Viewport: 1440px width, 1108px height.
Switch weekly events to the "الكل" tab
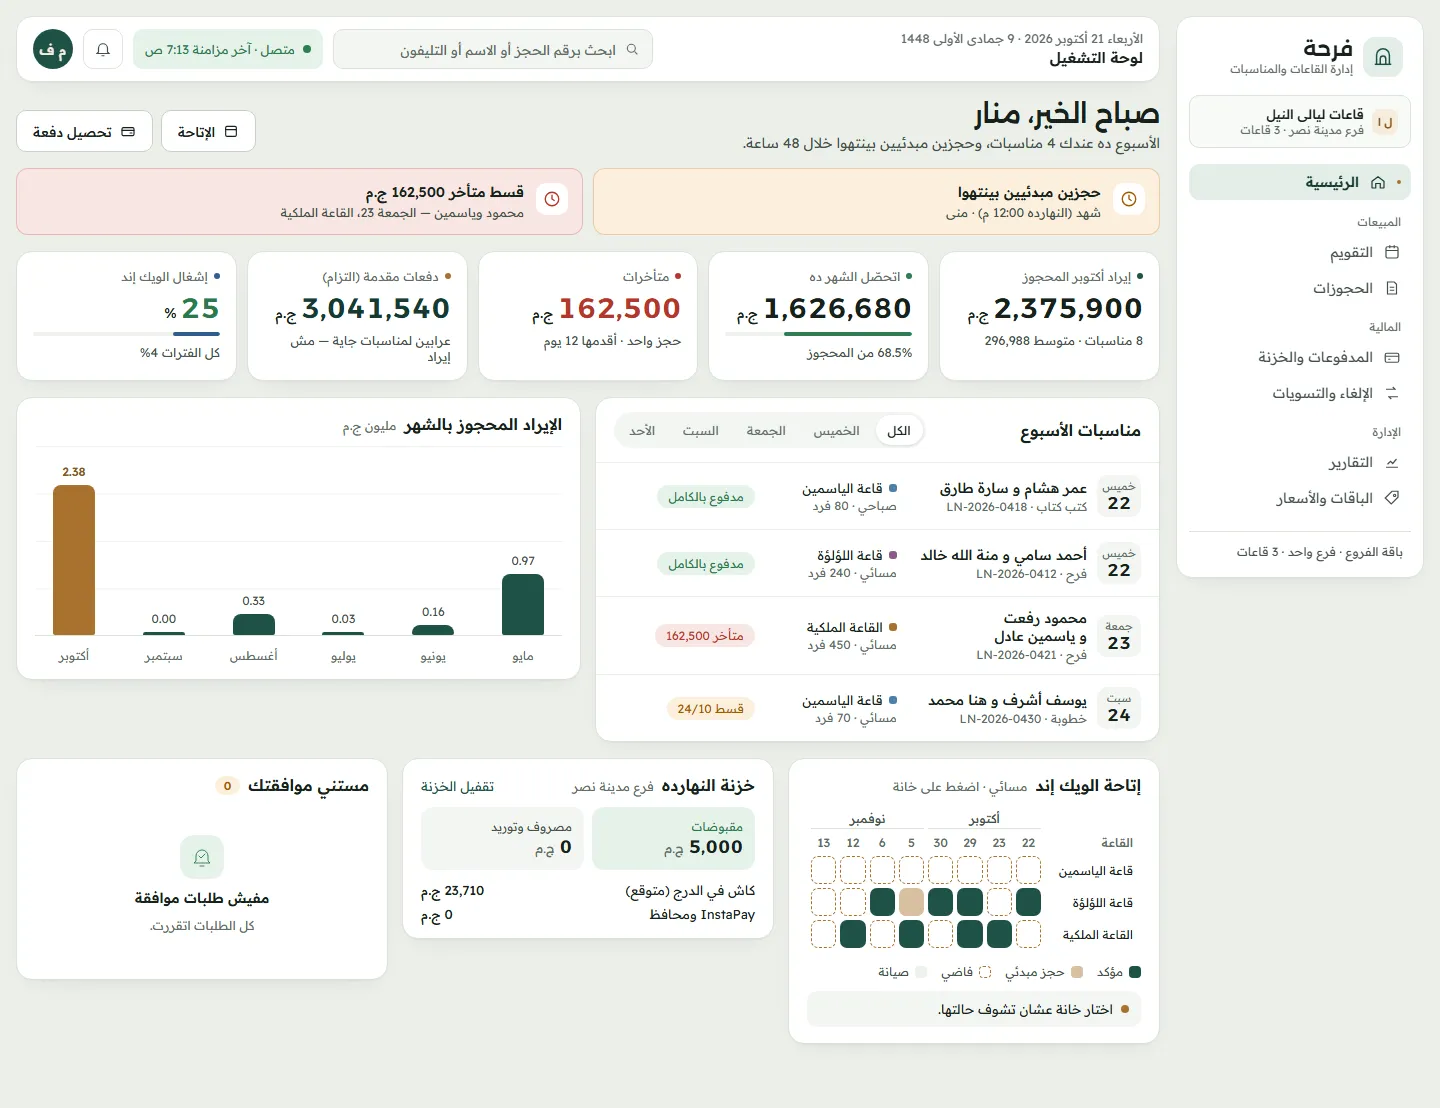coord(899,431)
